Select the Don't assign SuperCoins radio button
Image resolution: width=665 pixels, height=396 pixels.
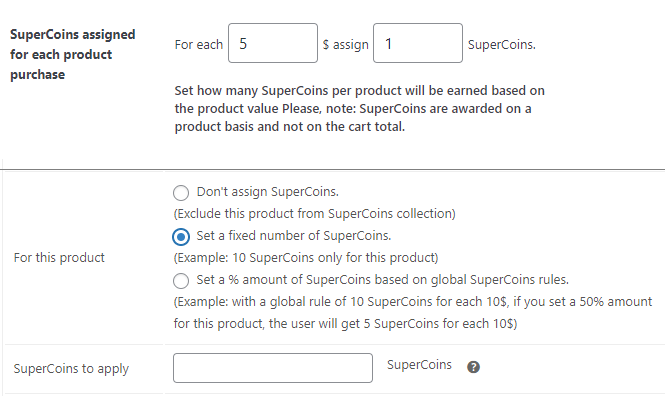[181, 193]
